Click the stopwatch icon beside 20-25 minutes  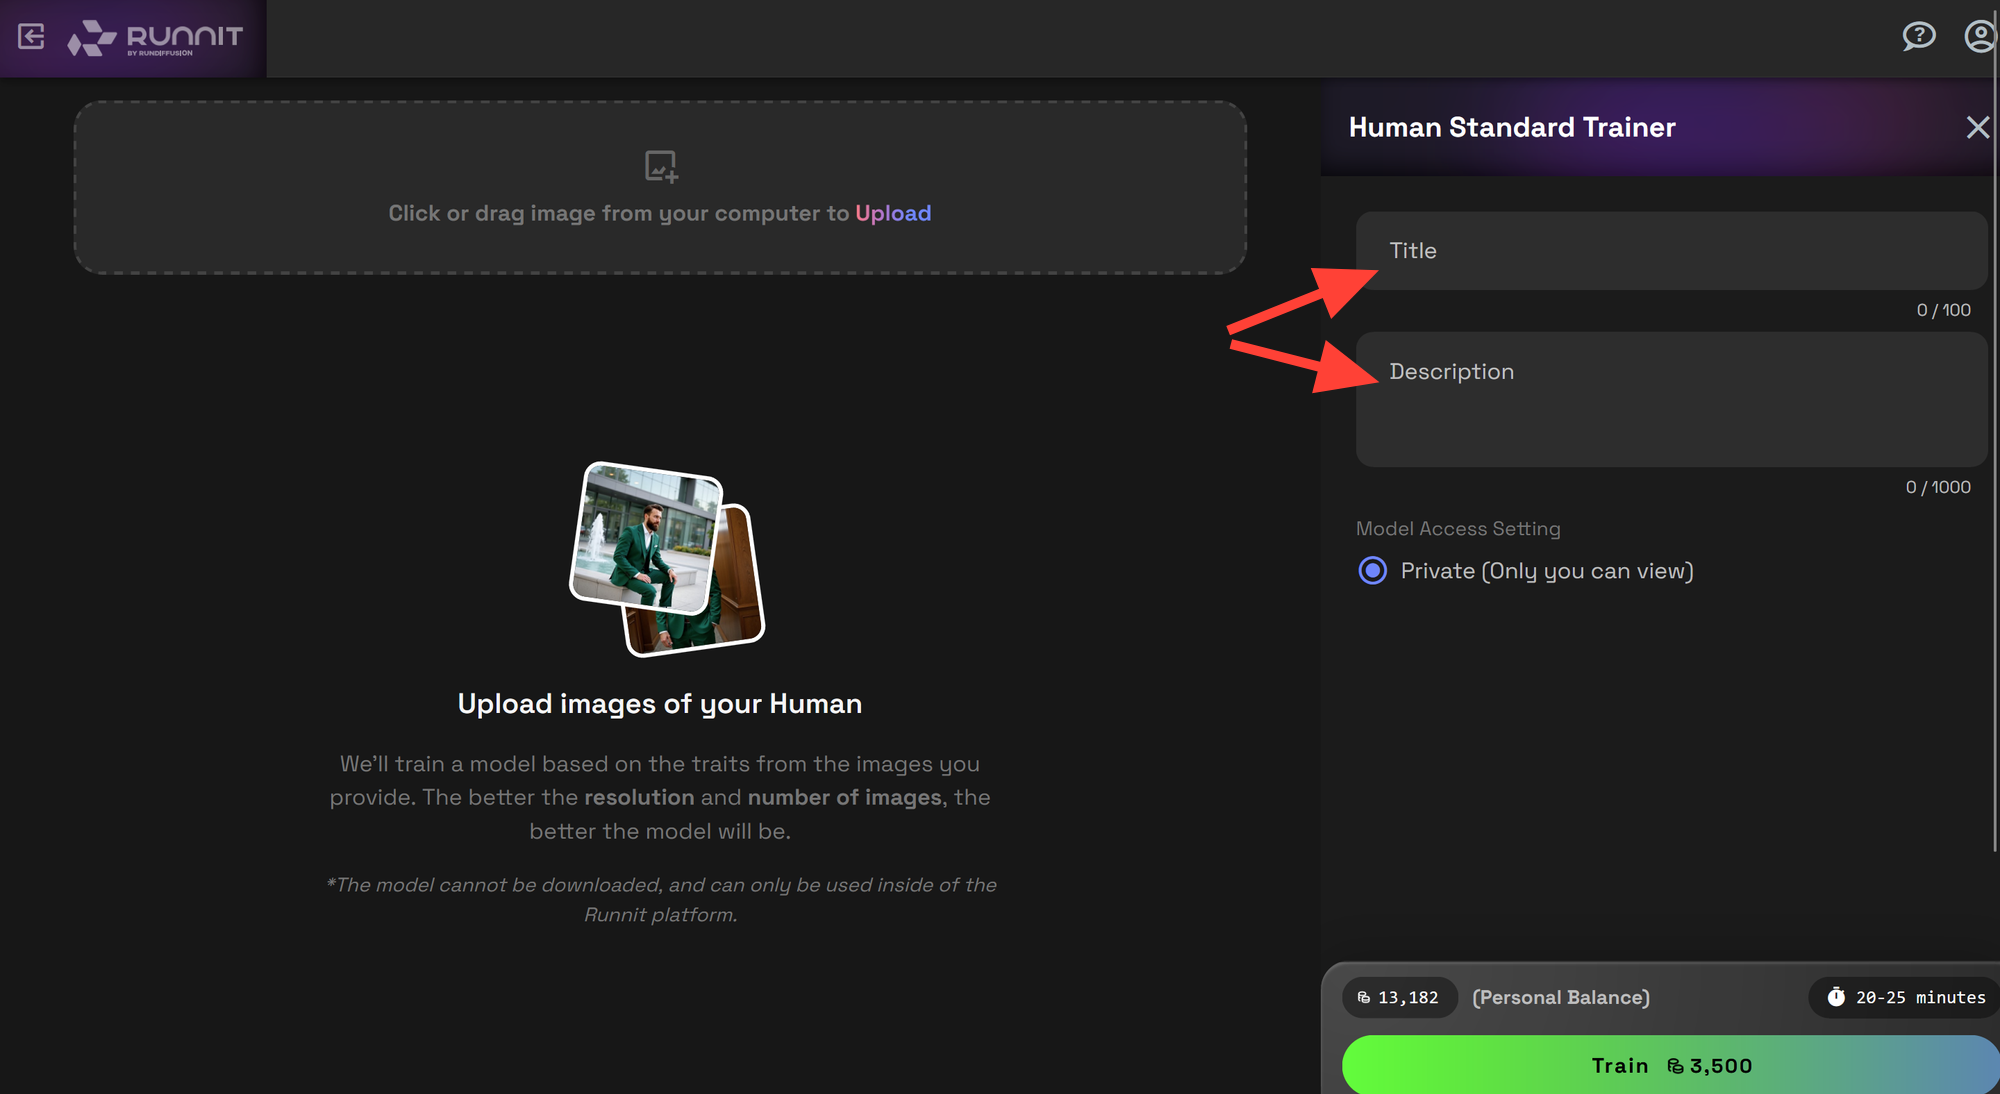click(x=1836, y=997)
